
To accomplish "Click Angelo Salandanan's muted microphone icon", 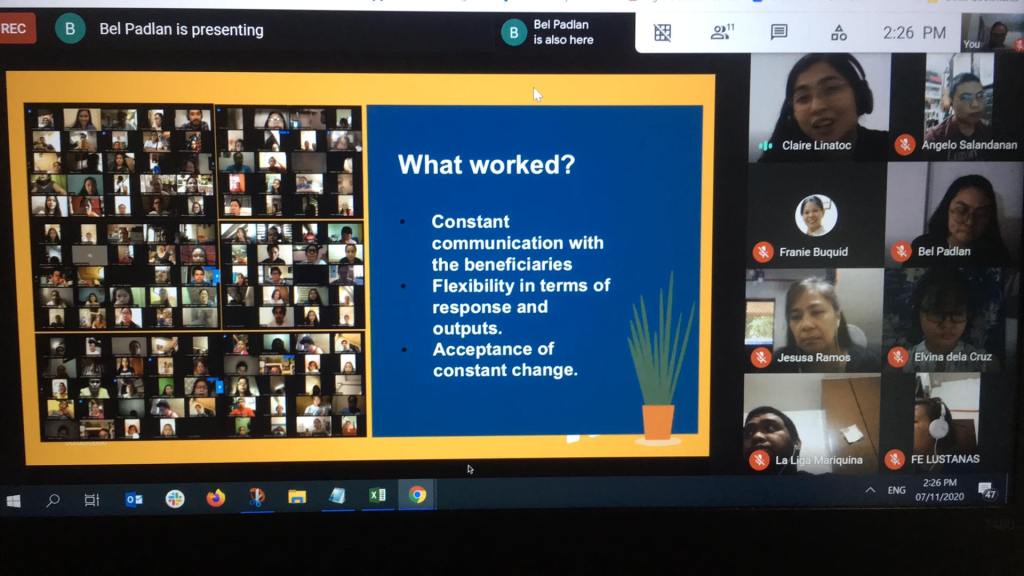I will pos(905,145).
